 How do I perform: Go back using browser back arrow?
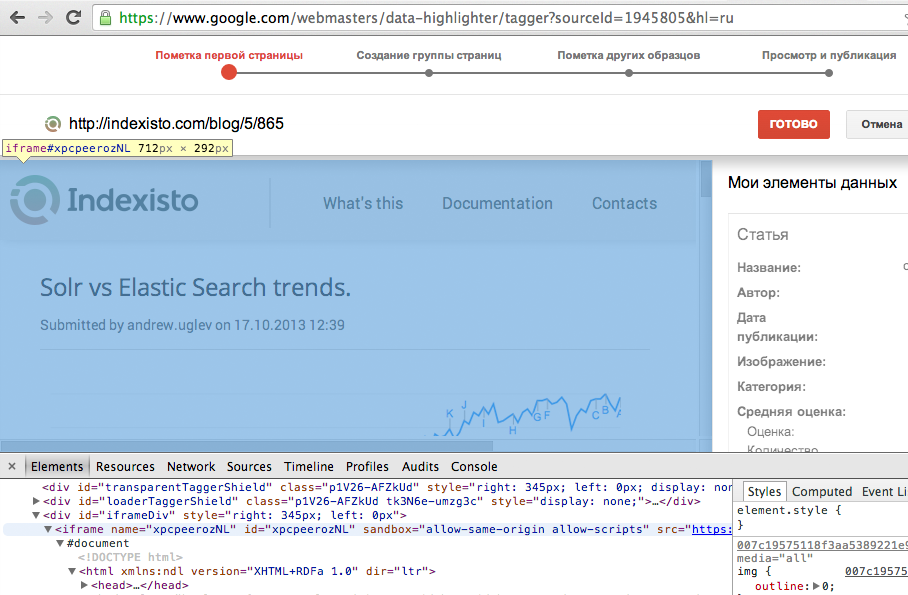pyautogui.click(x=18, y=17)
